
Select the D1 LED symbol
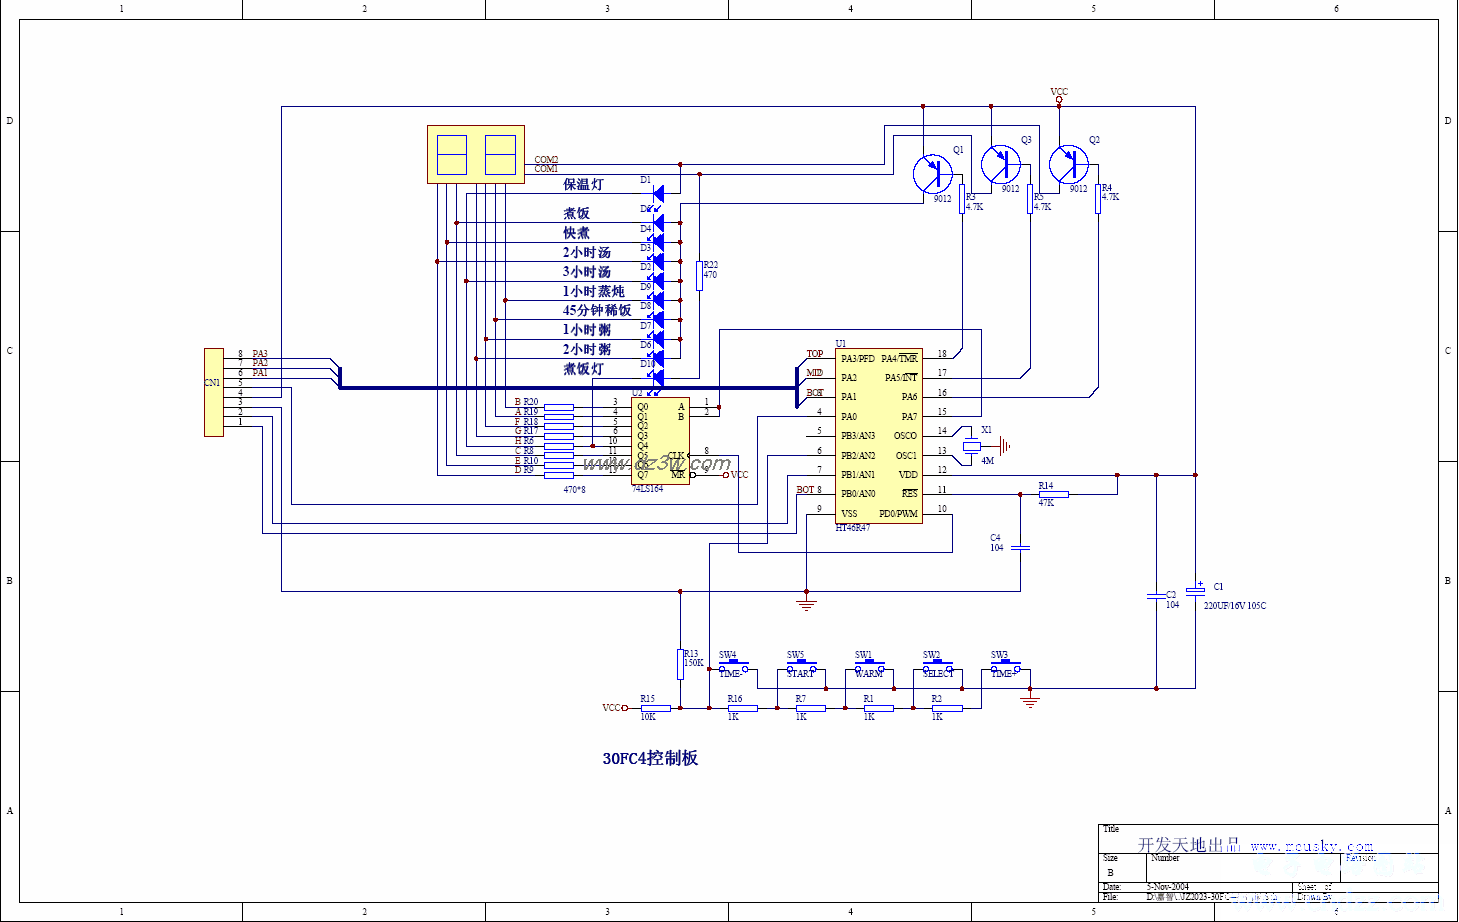tap(658, 193)
